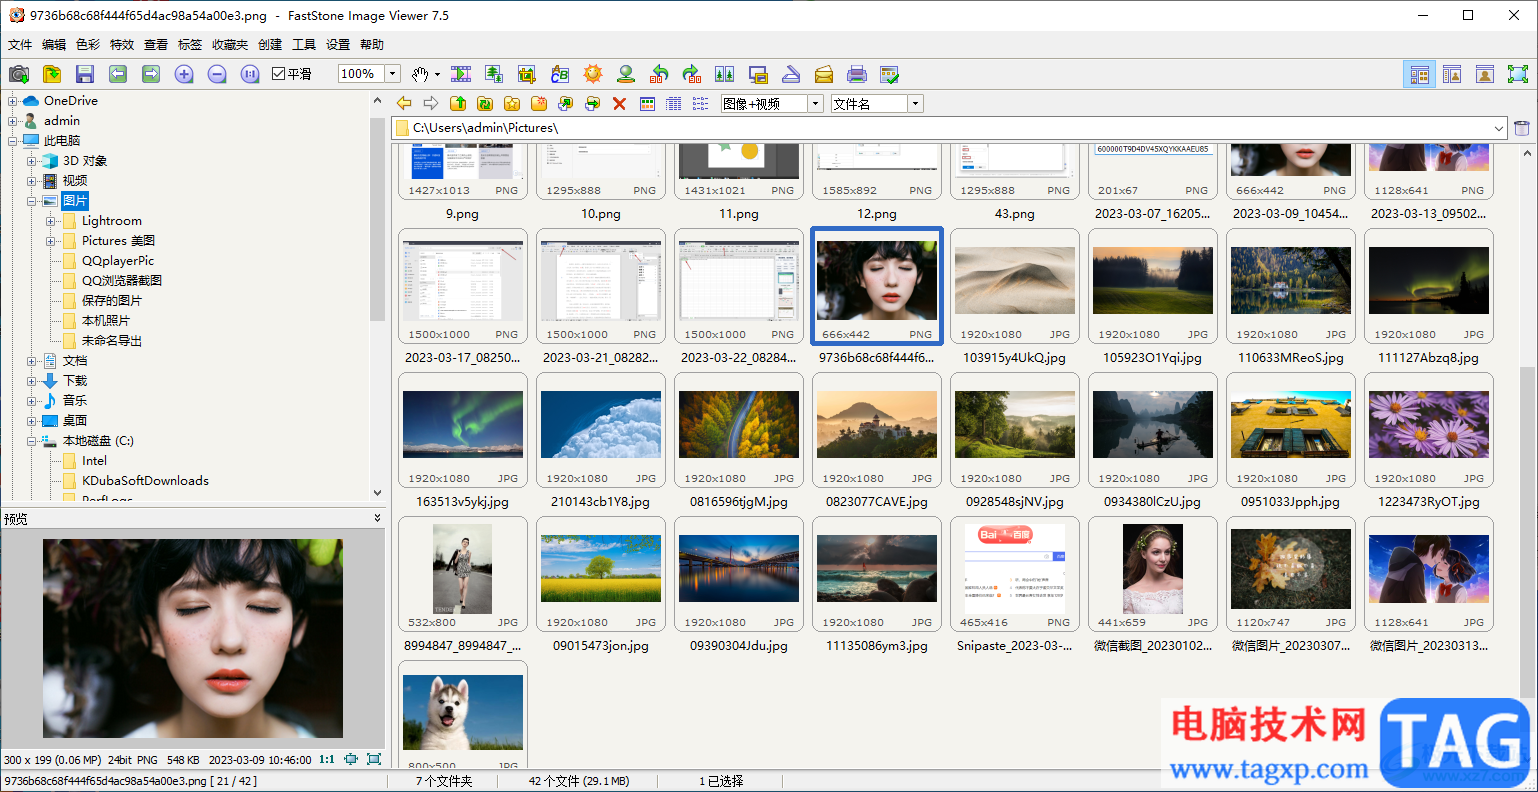Click the Slideshow film strip icon

[x=461, y=74]
